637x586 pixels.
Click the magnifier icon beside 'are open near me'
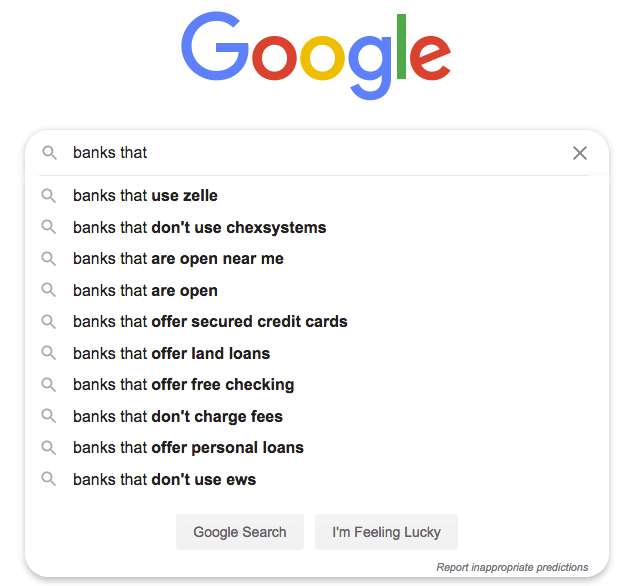[49, 258]
